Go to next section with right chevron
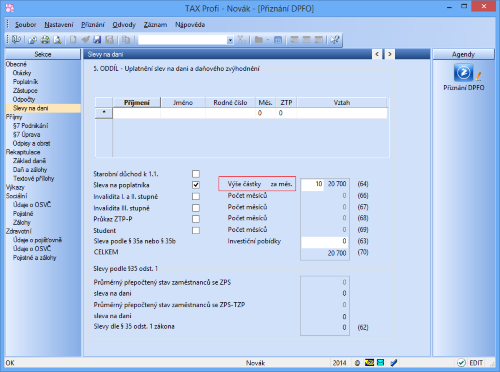Image resolution: width=500 pixels, height=372 pixels. [389, 54]
